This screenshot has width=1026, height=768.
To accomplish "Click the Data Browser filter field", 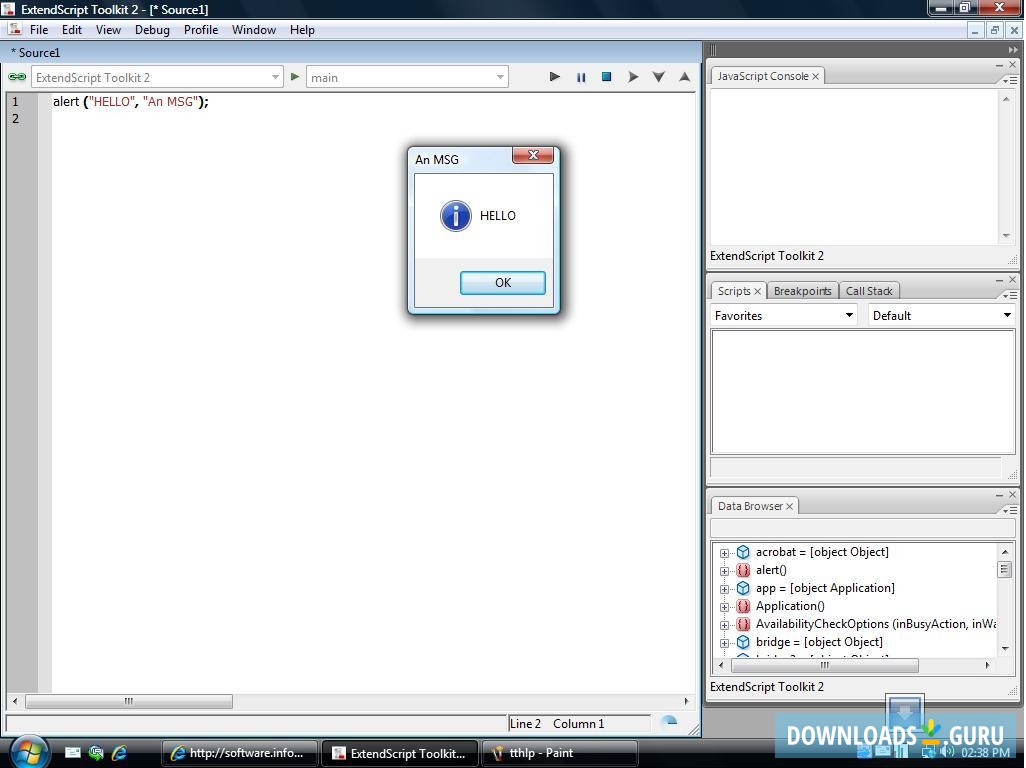I will [860, 528].
